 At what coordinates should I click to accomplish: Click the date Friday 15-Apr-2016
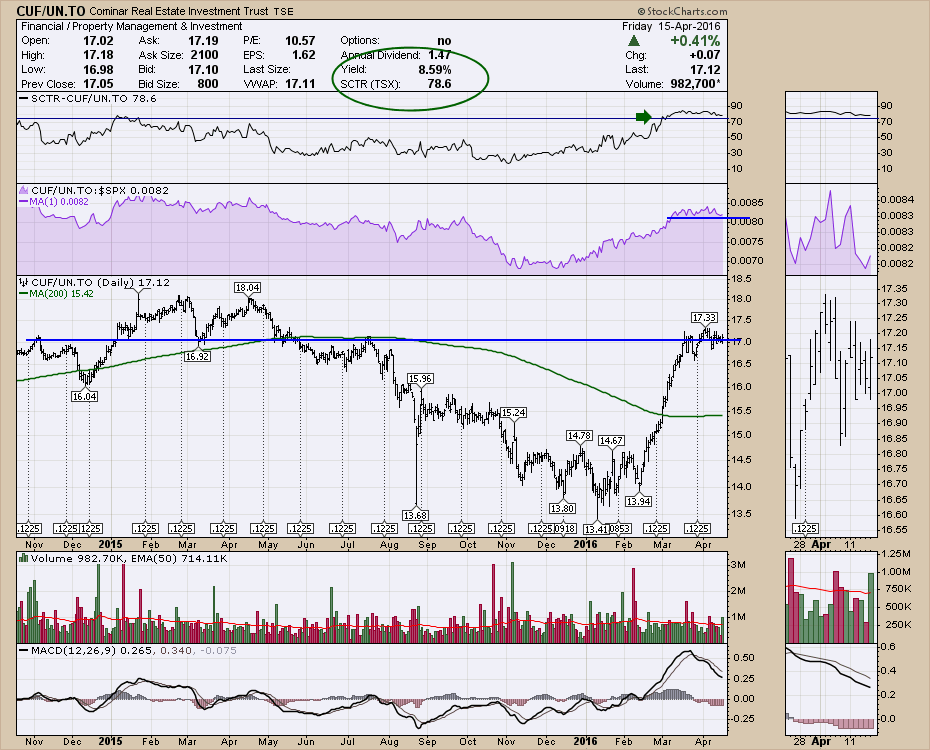pyautogui.click(x=671, y=26)
